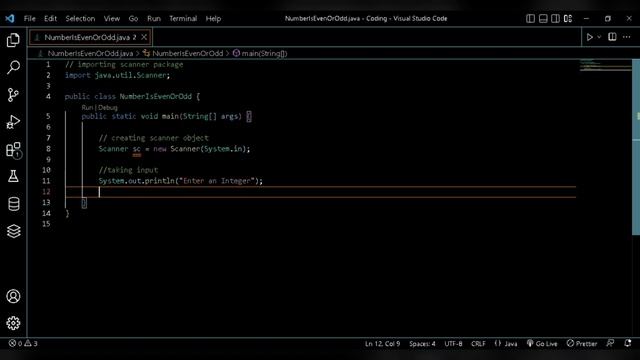
Task: Click the //taking input comment
Action: coord(128,170)
